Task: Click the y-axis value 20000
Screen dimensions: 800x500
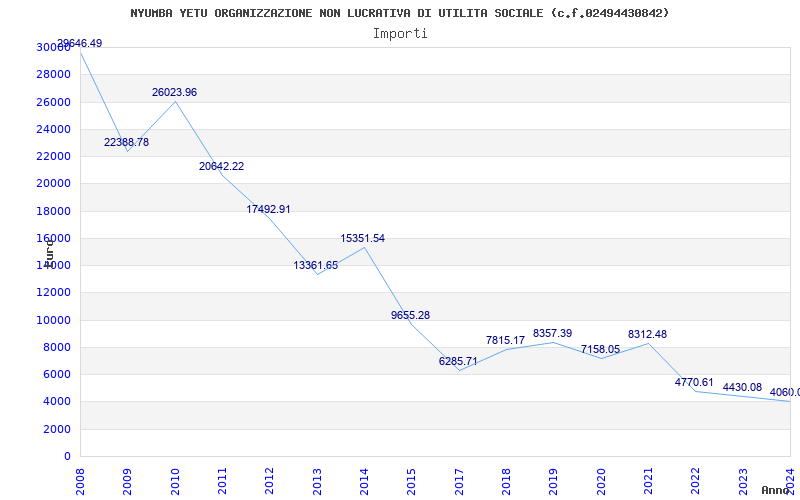Action: point(54,184)
